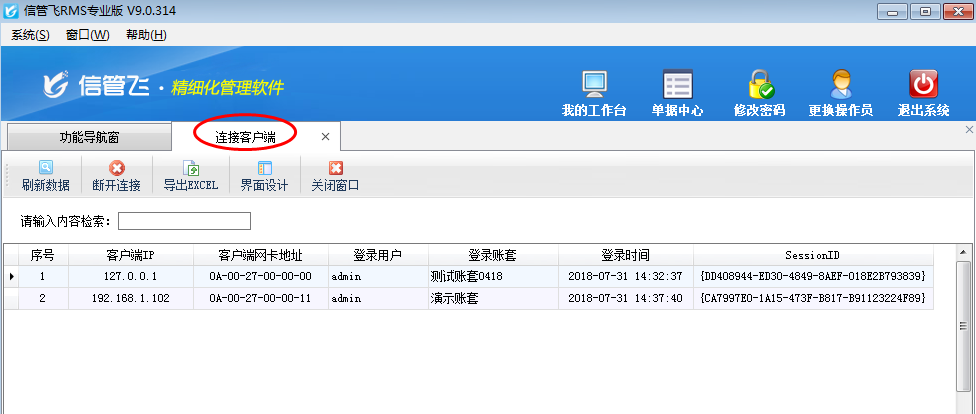Screen dimensions: 976x414
Task: Open the 帮助(H) menu
Action: tap(146, 35)
